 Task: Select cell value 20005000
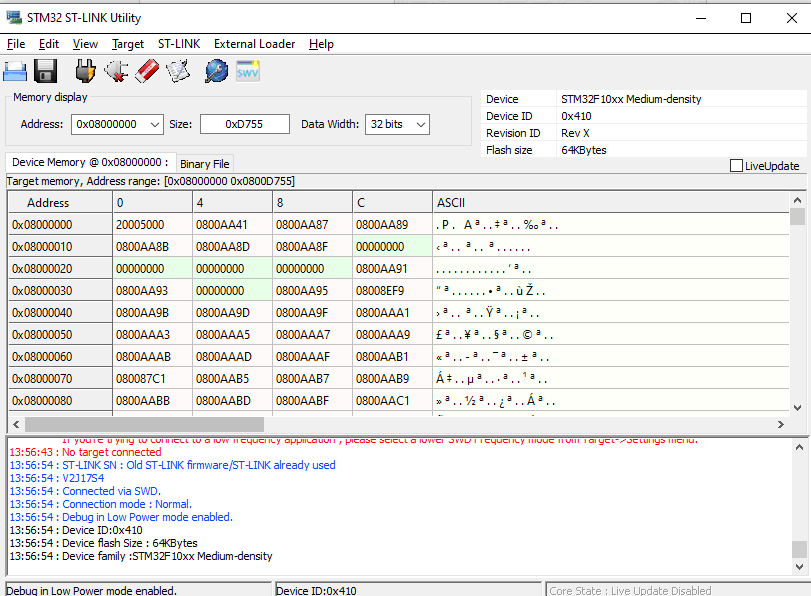(x=152, y=225)
